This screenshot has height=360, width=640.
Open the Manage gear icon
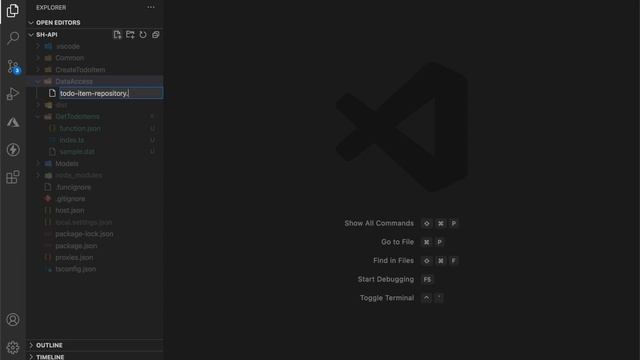[x=13, y=347]
